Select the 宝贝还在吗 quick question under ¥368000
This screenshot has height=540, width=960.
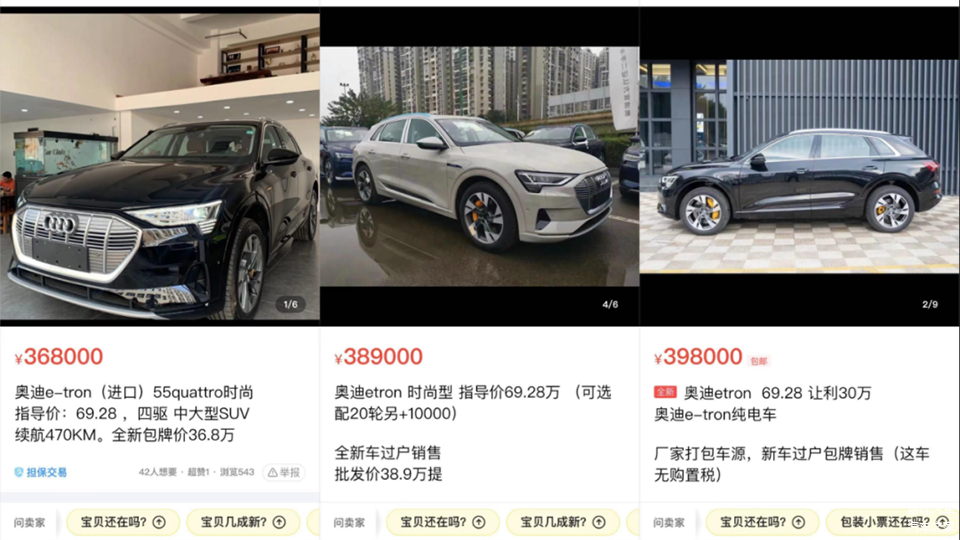pos(123,522)
